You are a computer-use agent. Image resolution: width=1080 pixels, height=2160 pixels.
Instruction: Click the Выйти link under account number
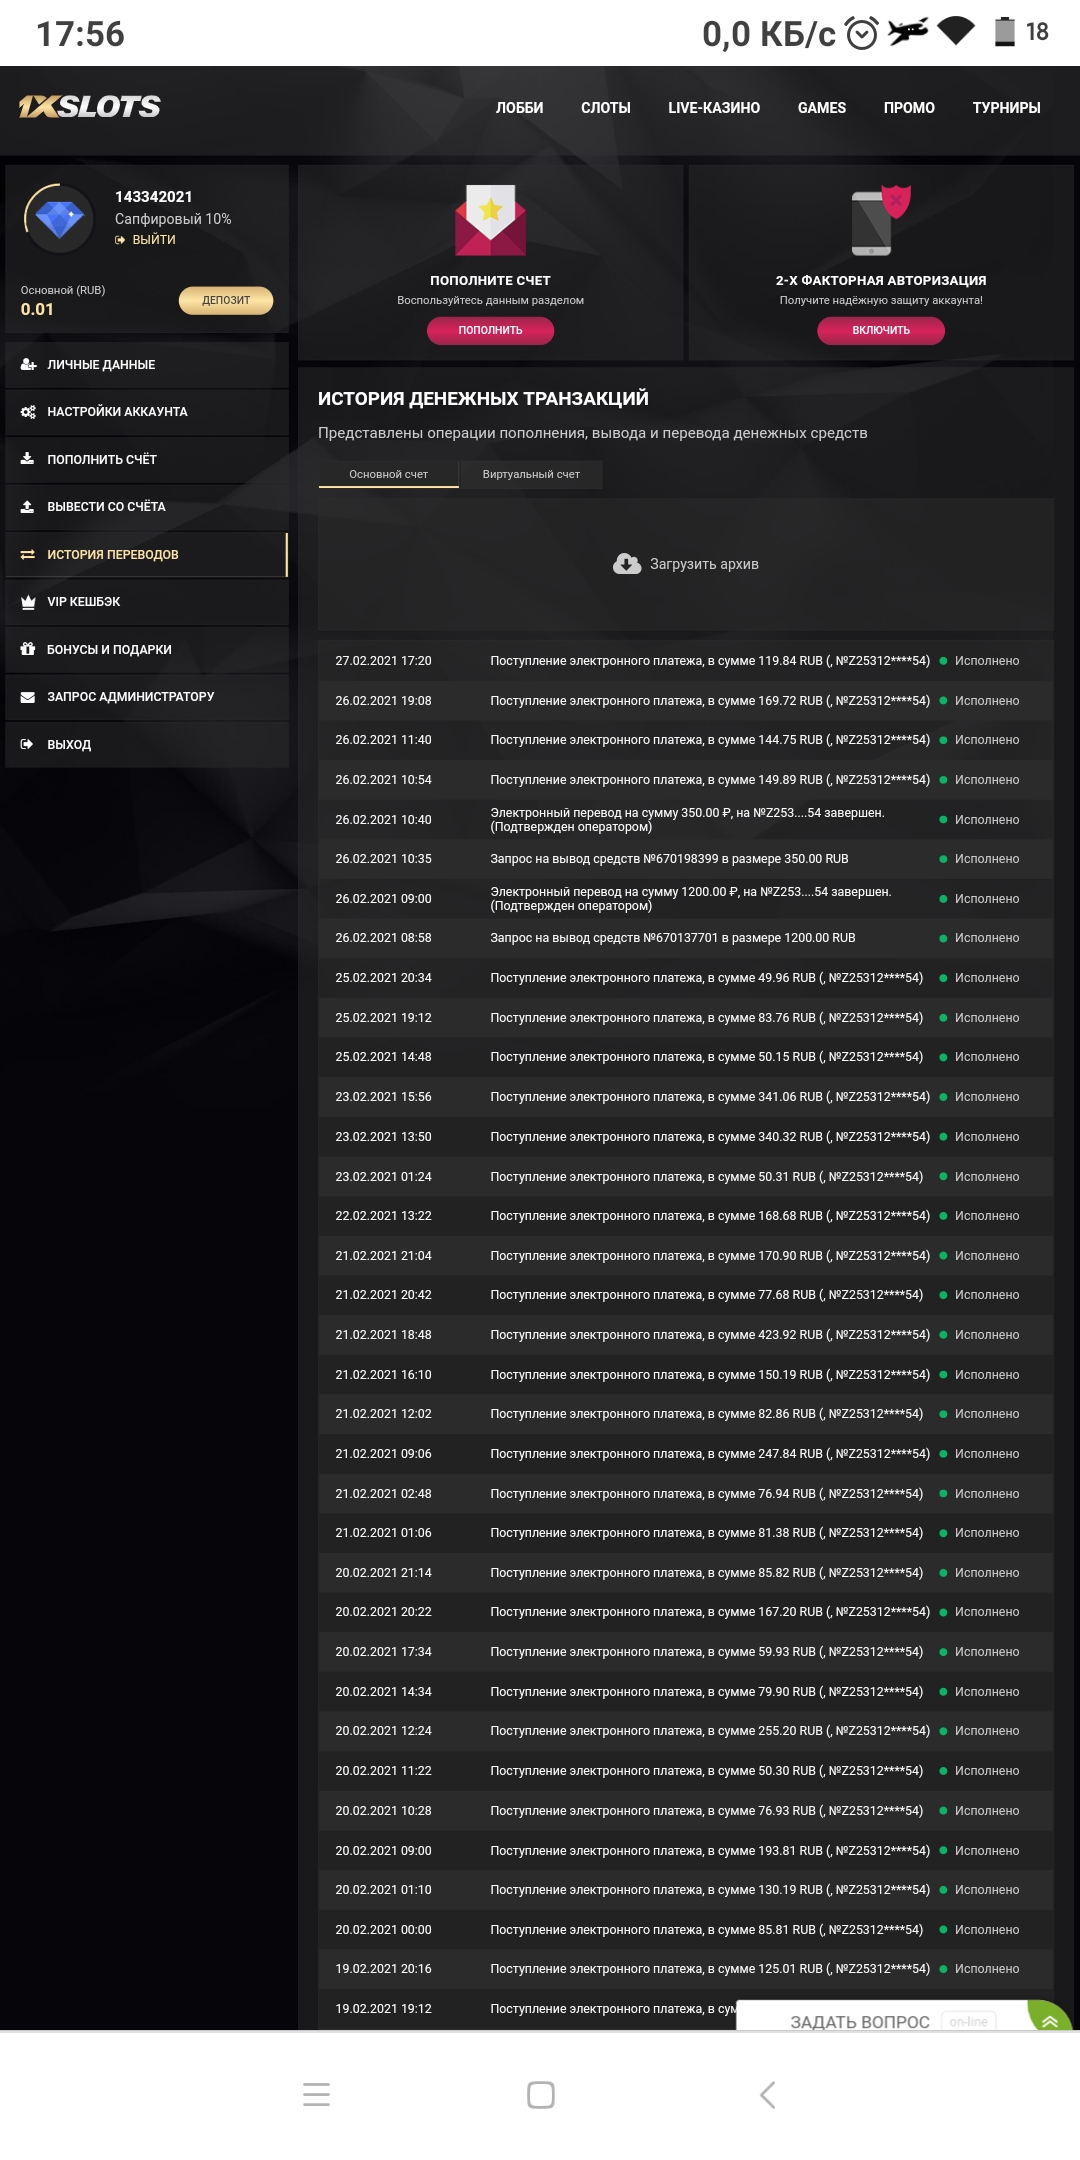[153, 240]
